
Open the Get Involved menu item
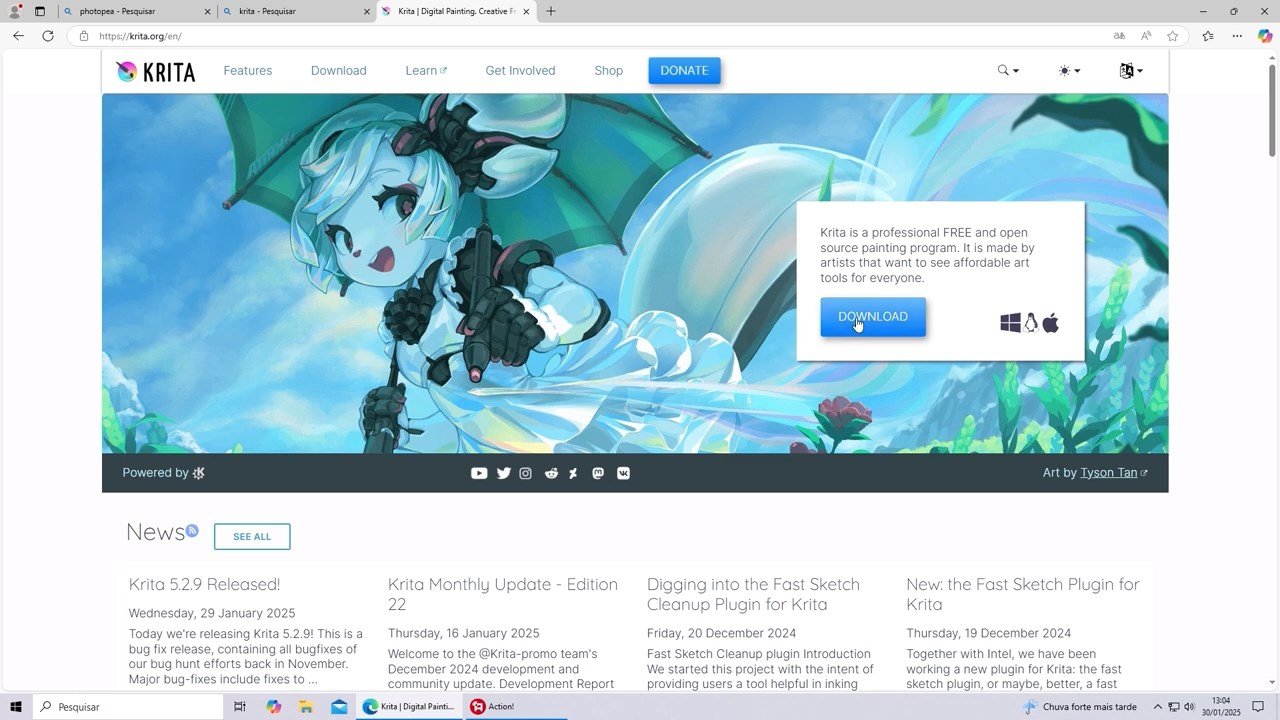(x=520, y=71)
